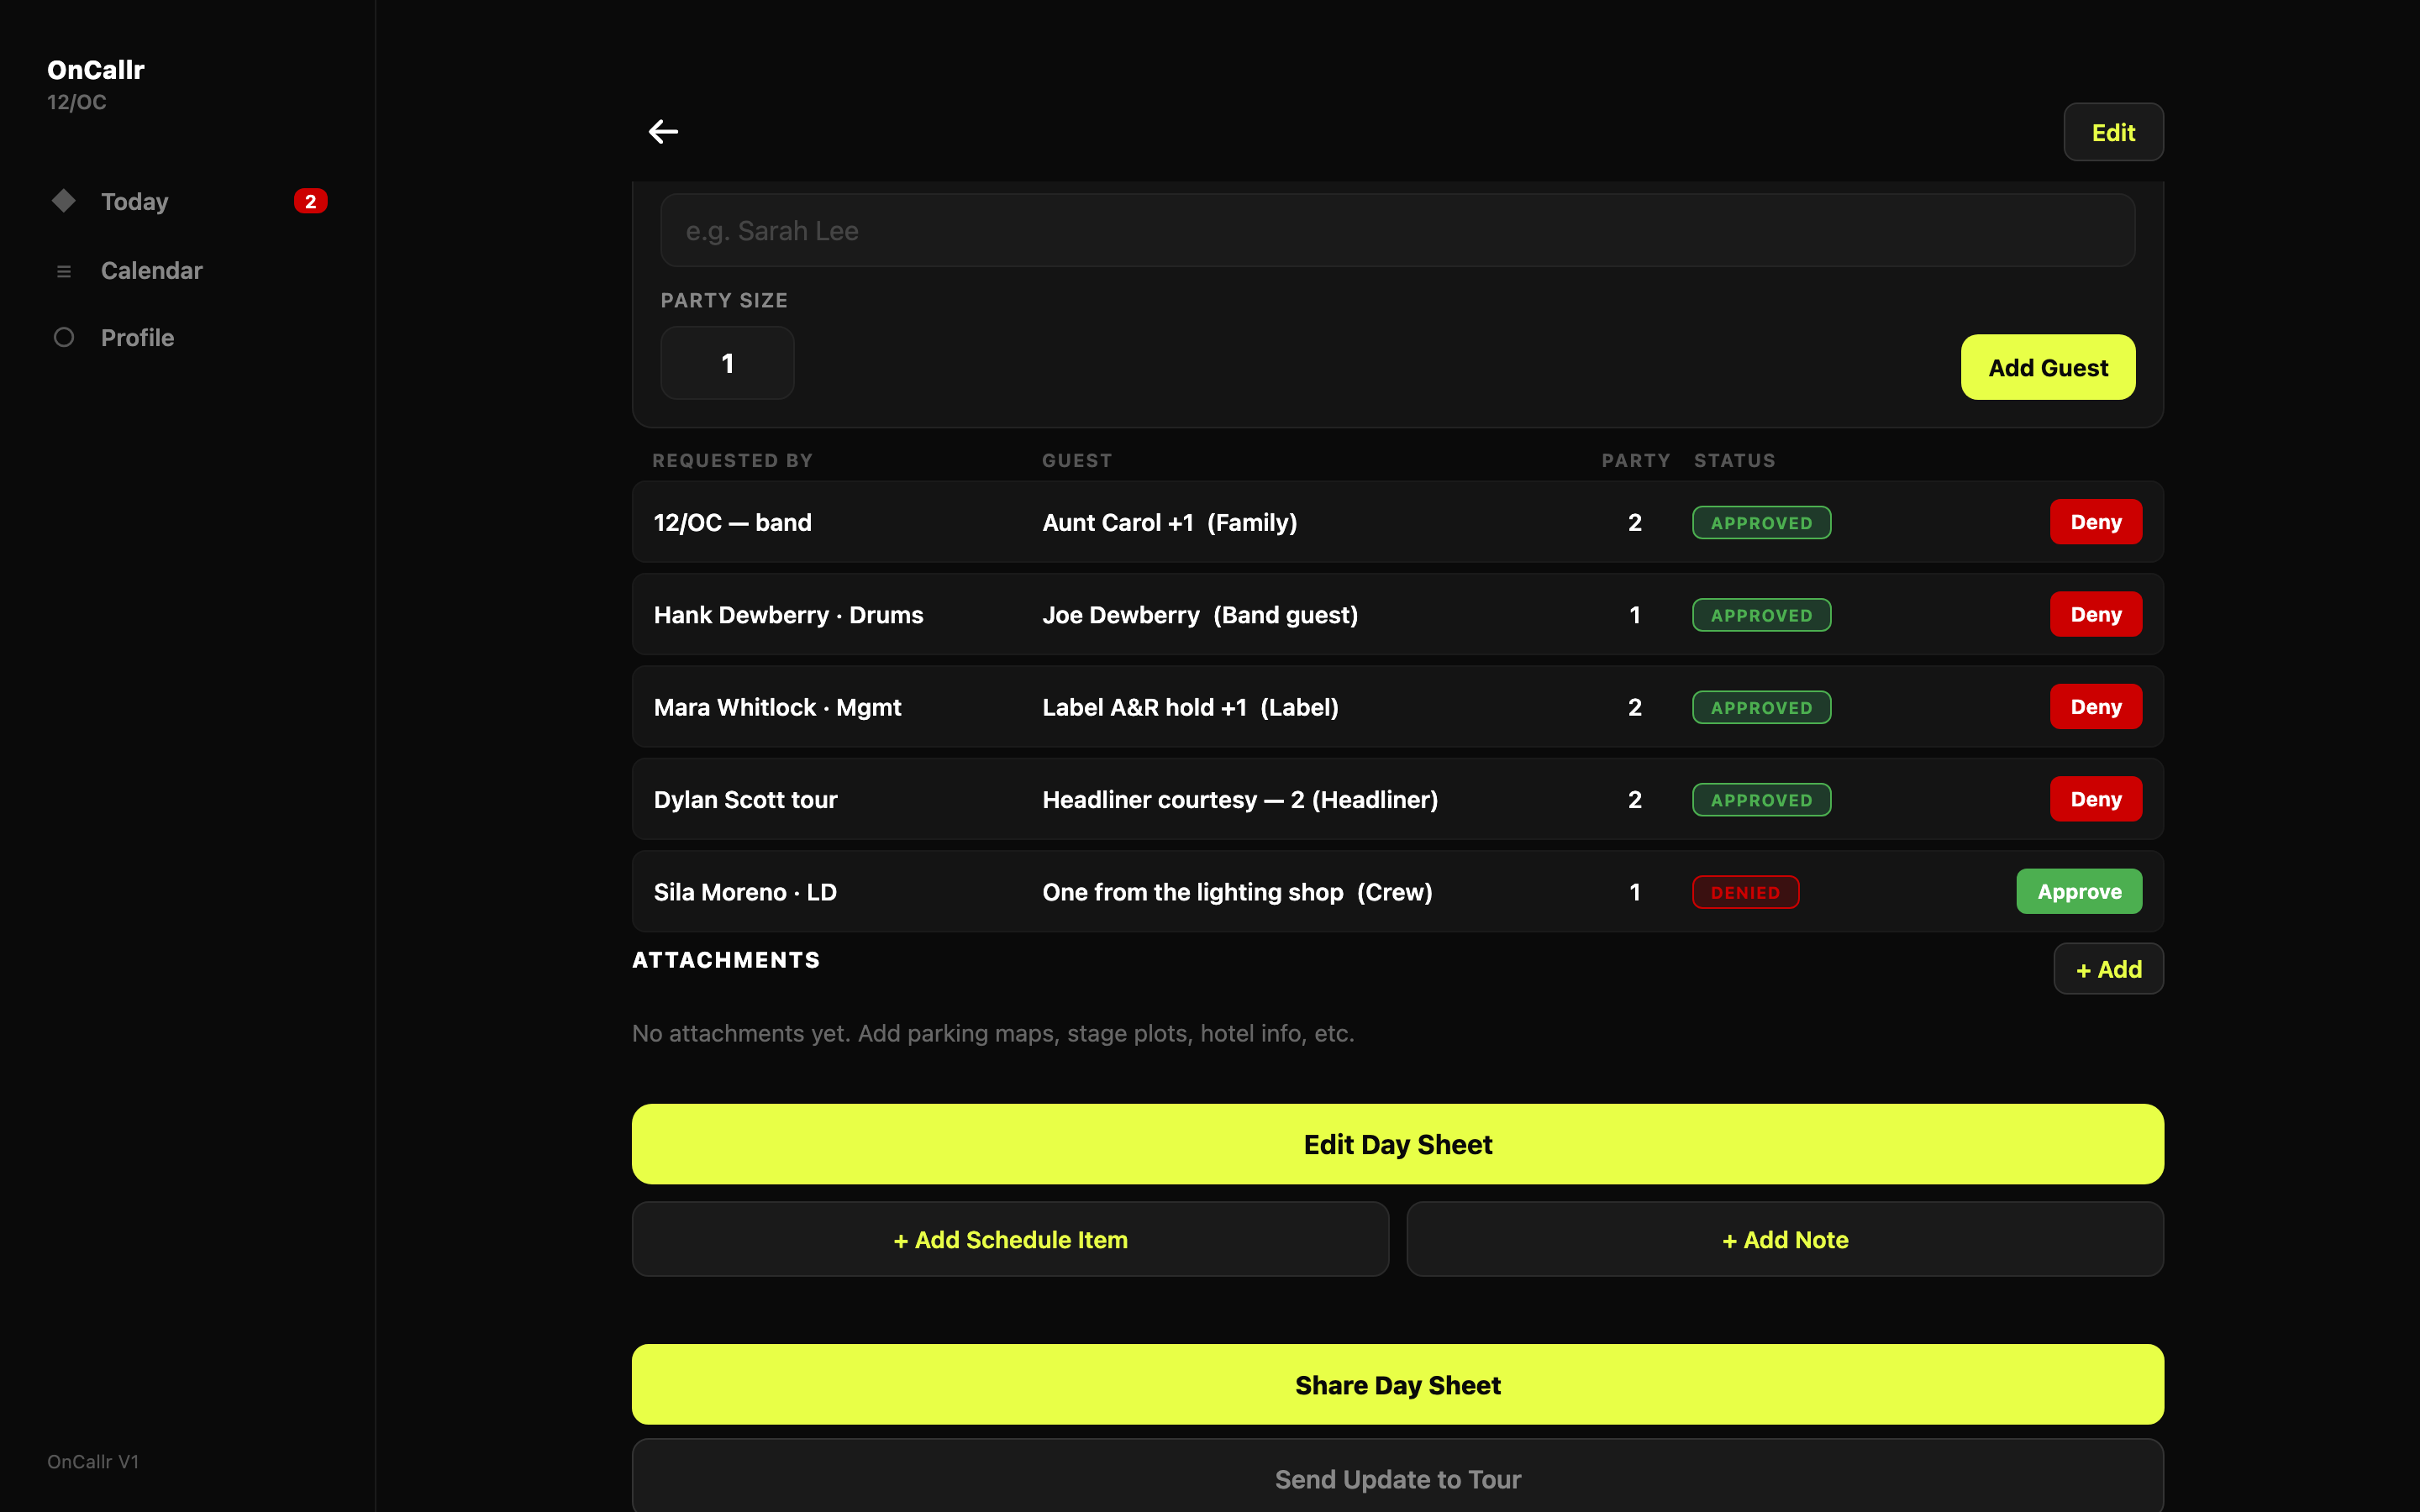This screenshot has width=2420, height=1512.
Task: Click the Denied badge for lighting shop guest
Action: (1745, 892)
